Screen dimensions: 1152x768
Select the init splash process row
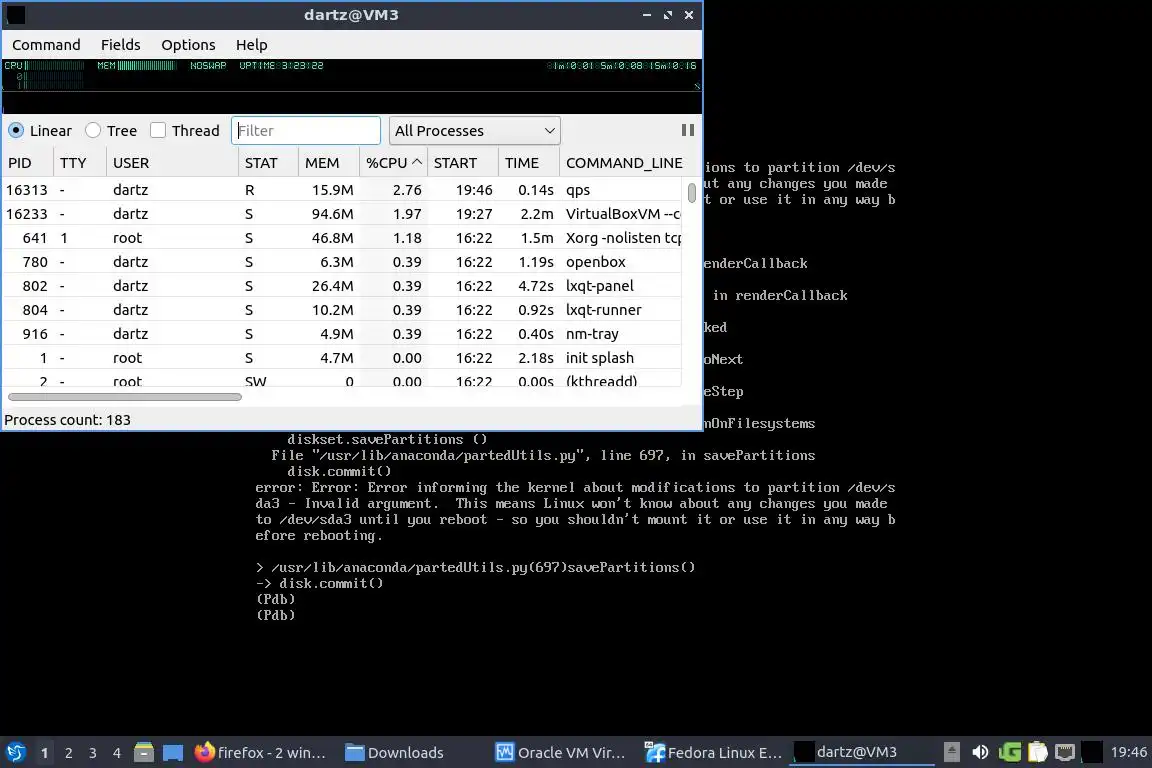pyautogui.click(x=342, y=358)
